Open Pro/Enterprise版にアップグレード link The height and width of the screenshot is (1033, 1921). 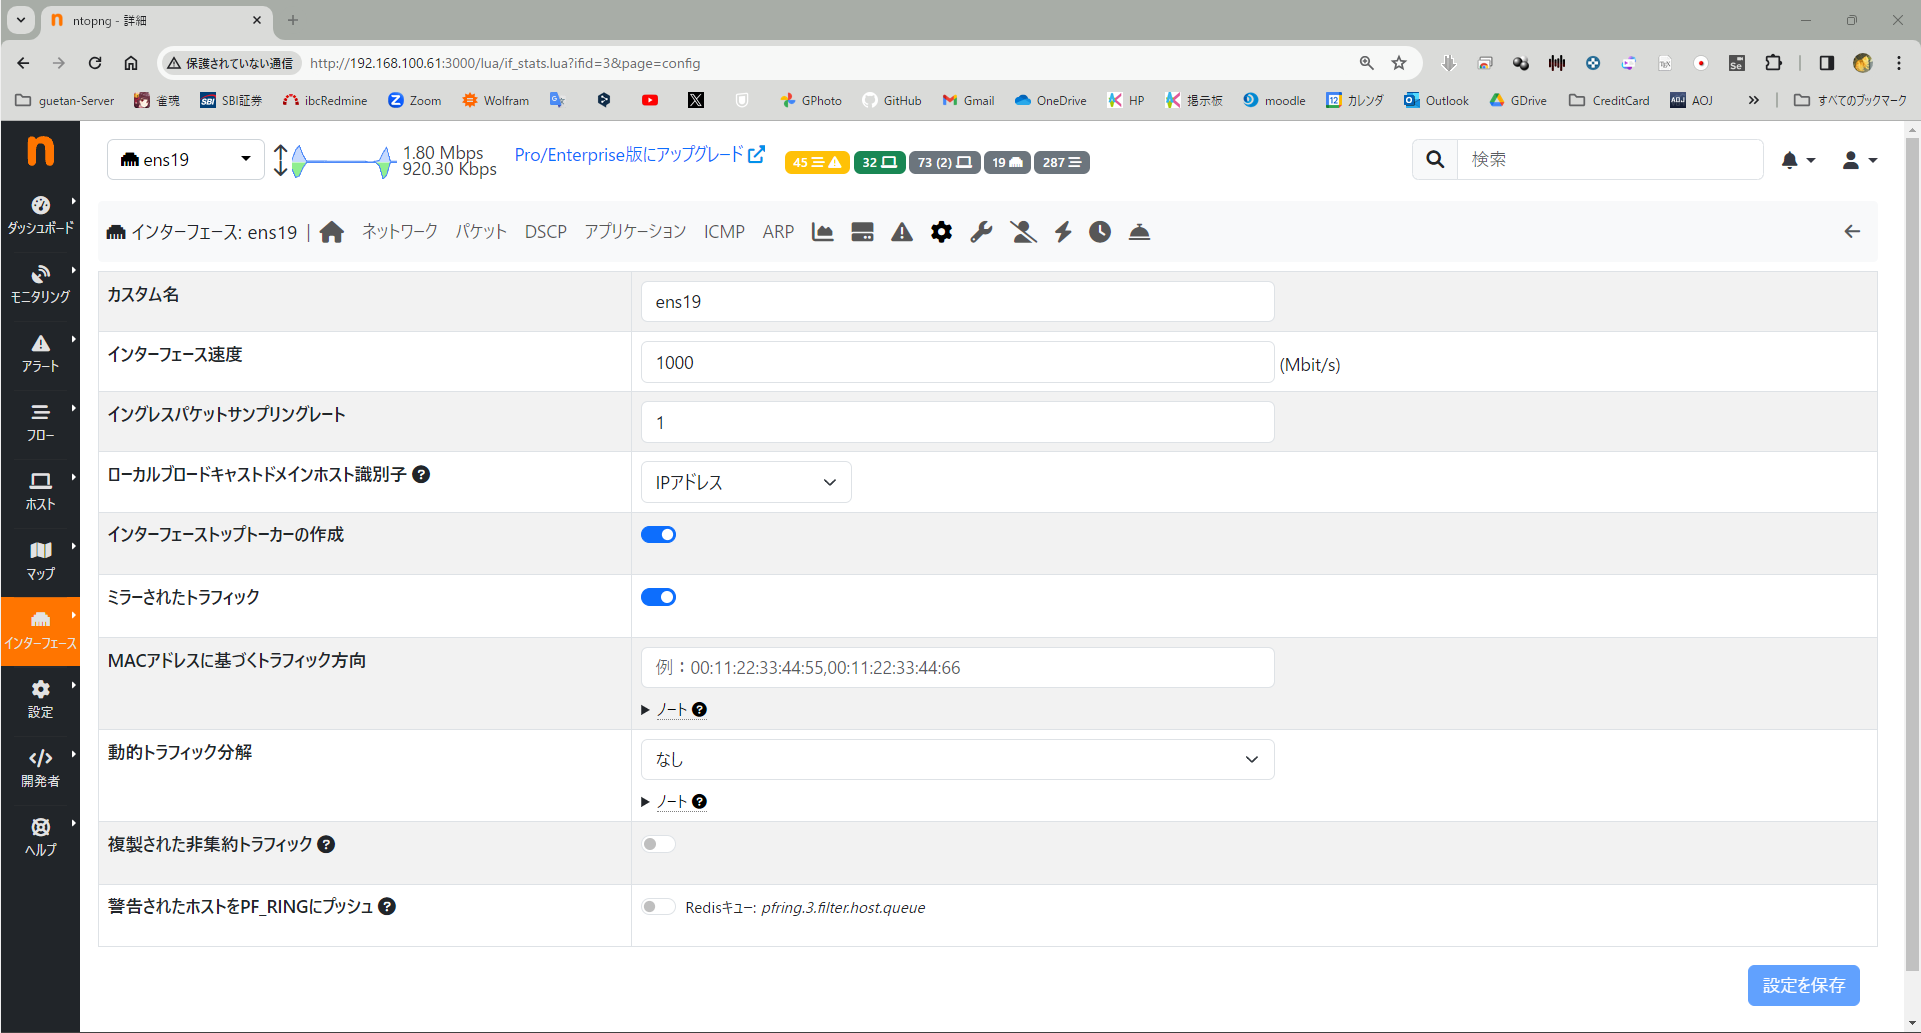click(x=639, y=155)
